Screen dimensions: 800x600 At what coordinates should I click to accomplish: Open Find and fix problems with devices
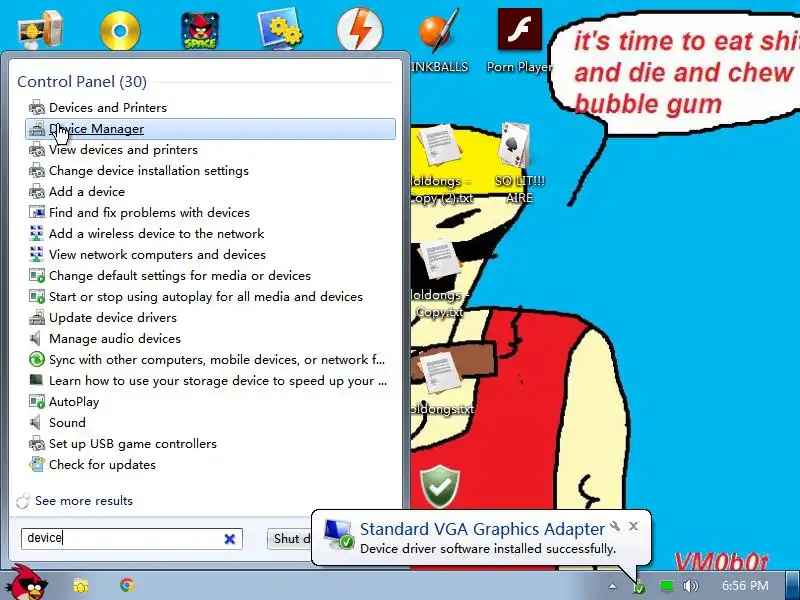point(210,212)
